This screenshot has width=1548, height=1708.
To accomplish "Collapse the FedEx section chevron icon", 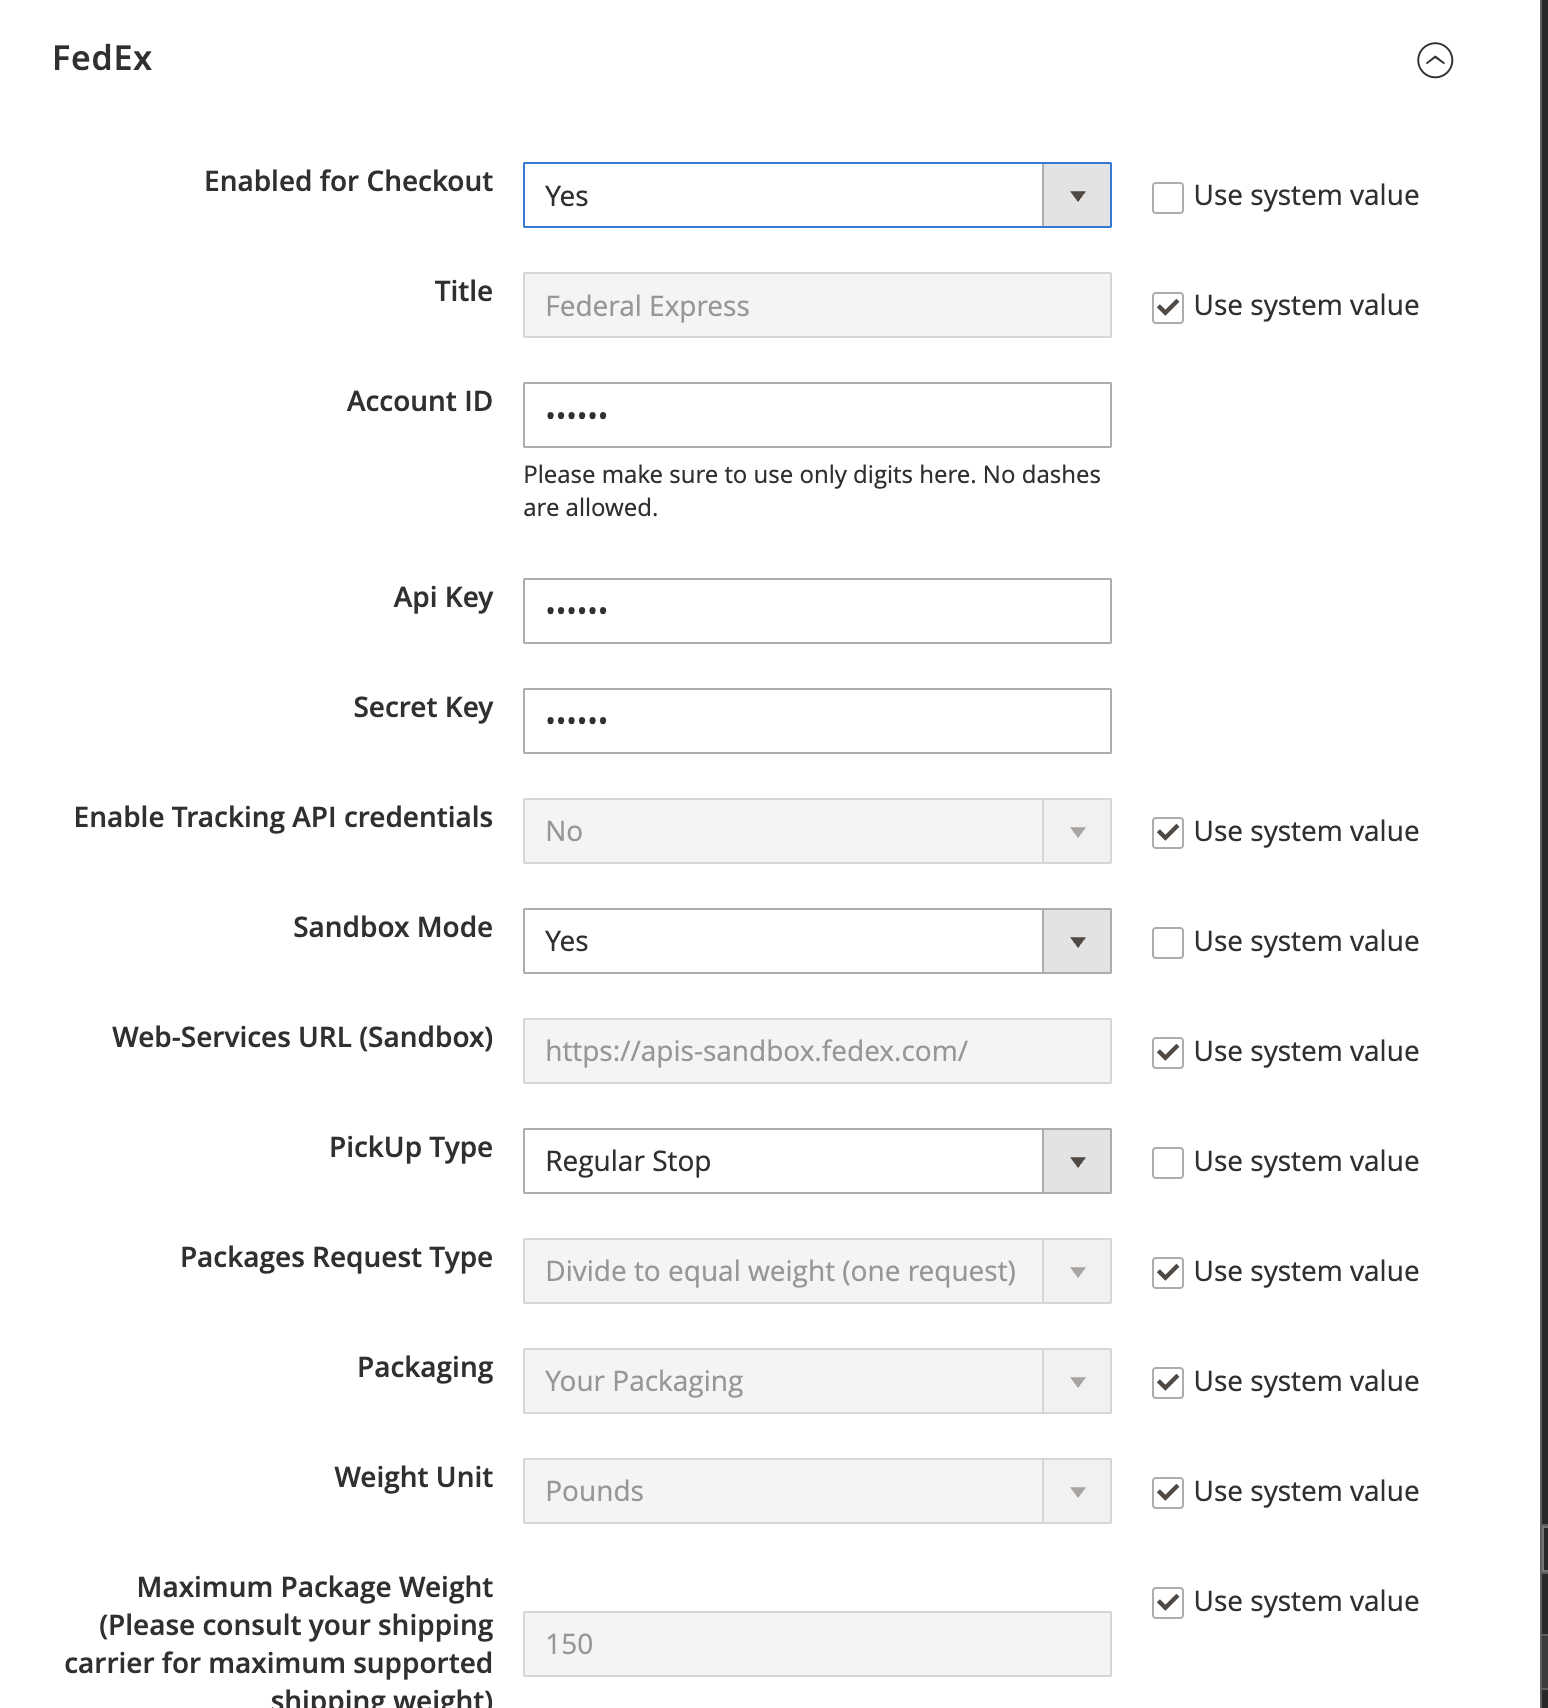I will [1435, 60].
